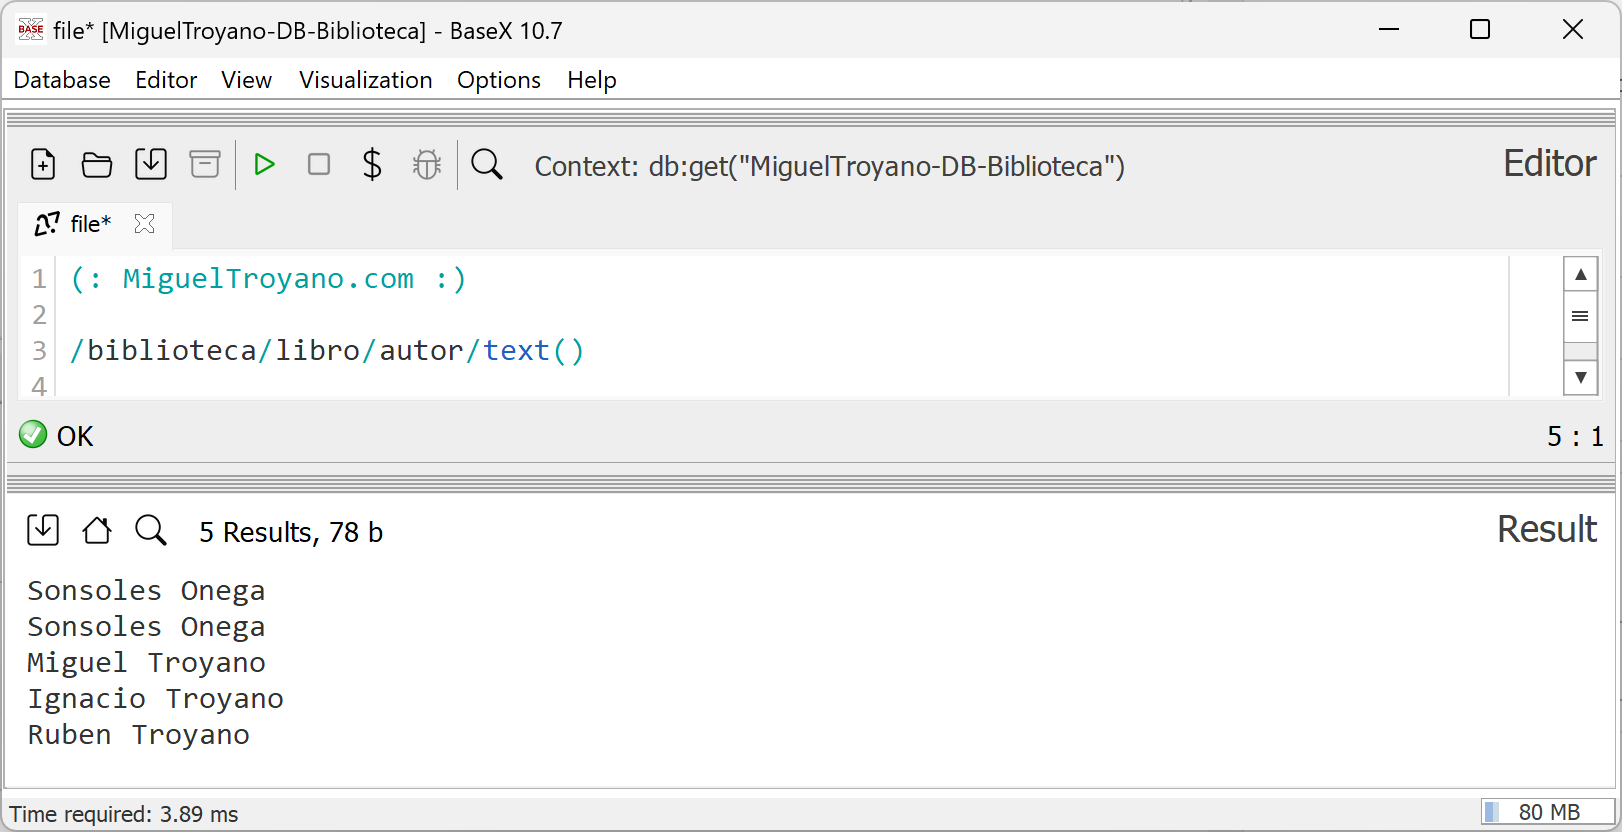Stop query execution
This screenshot has width=1622, height=832.
coord(319,164)
